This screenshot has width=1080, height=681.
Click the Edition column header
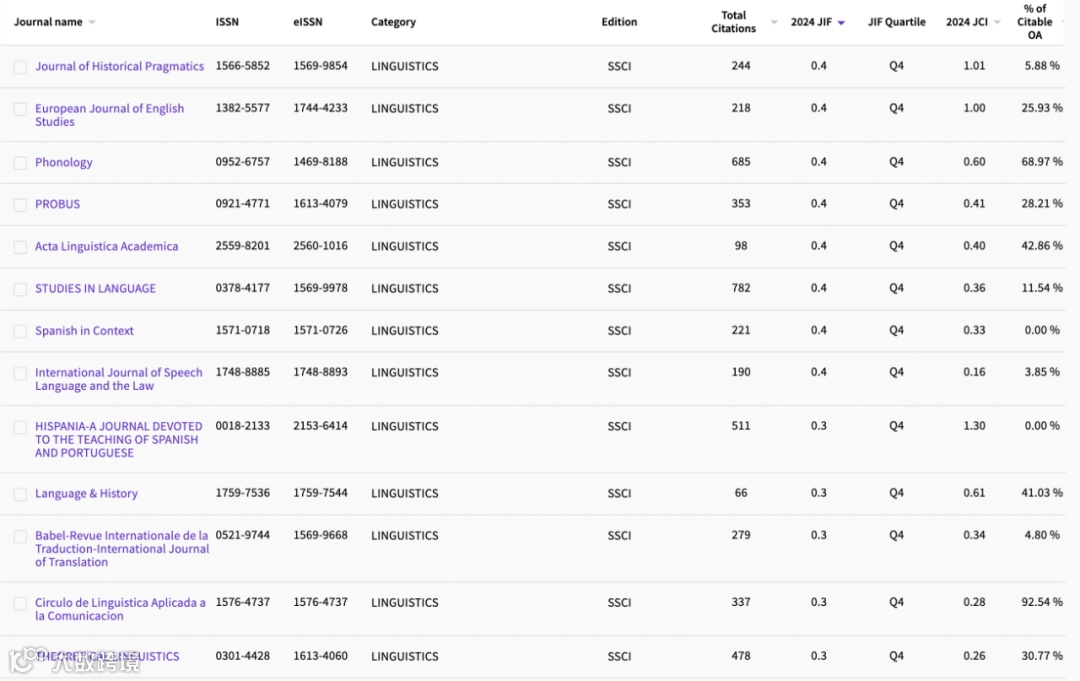tap(619, 22)
